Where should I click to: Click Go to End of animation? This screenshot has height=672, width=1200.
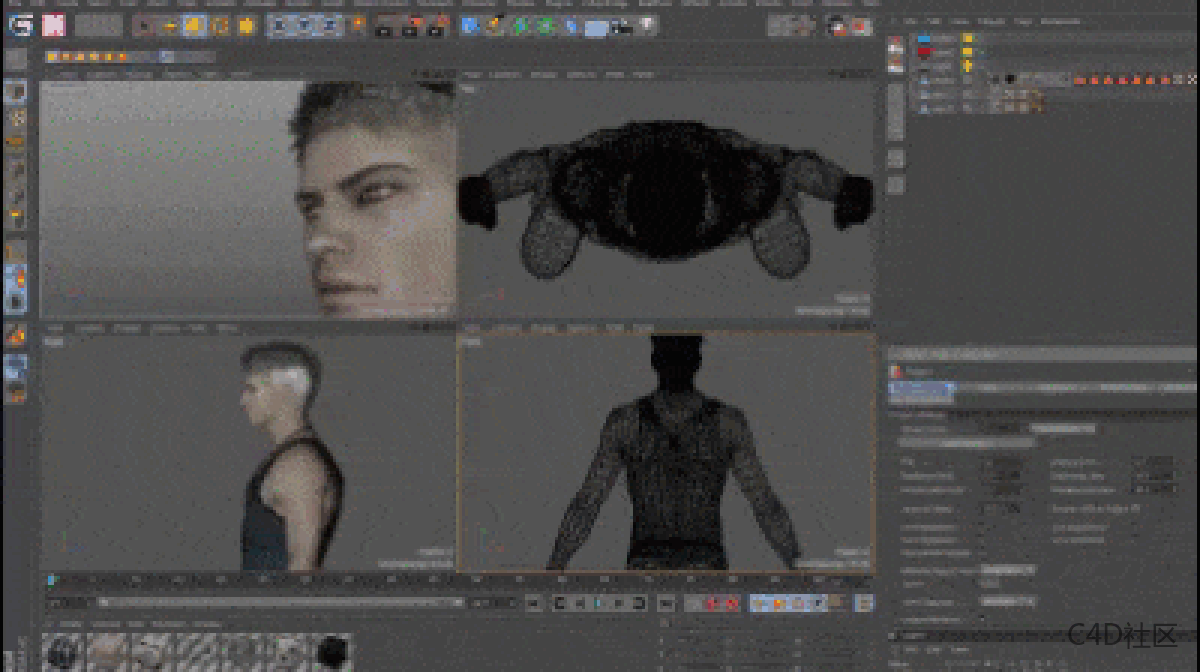coord(639,603)
